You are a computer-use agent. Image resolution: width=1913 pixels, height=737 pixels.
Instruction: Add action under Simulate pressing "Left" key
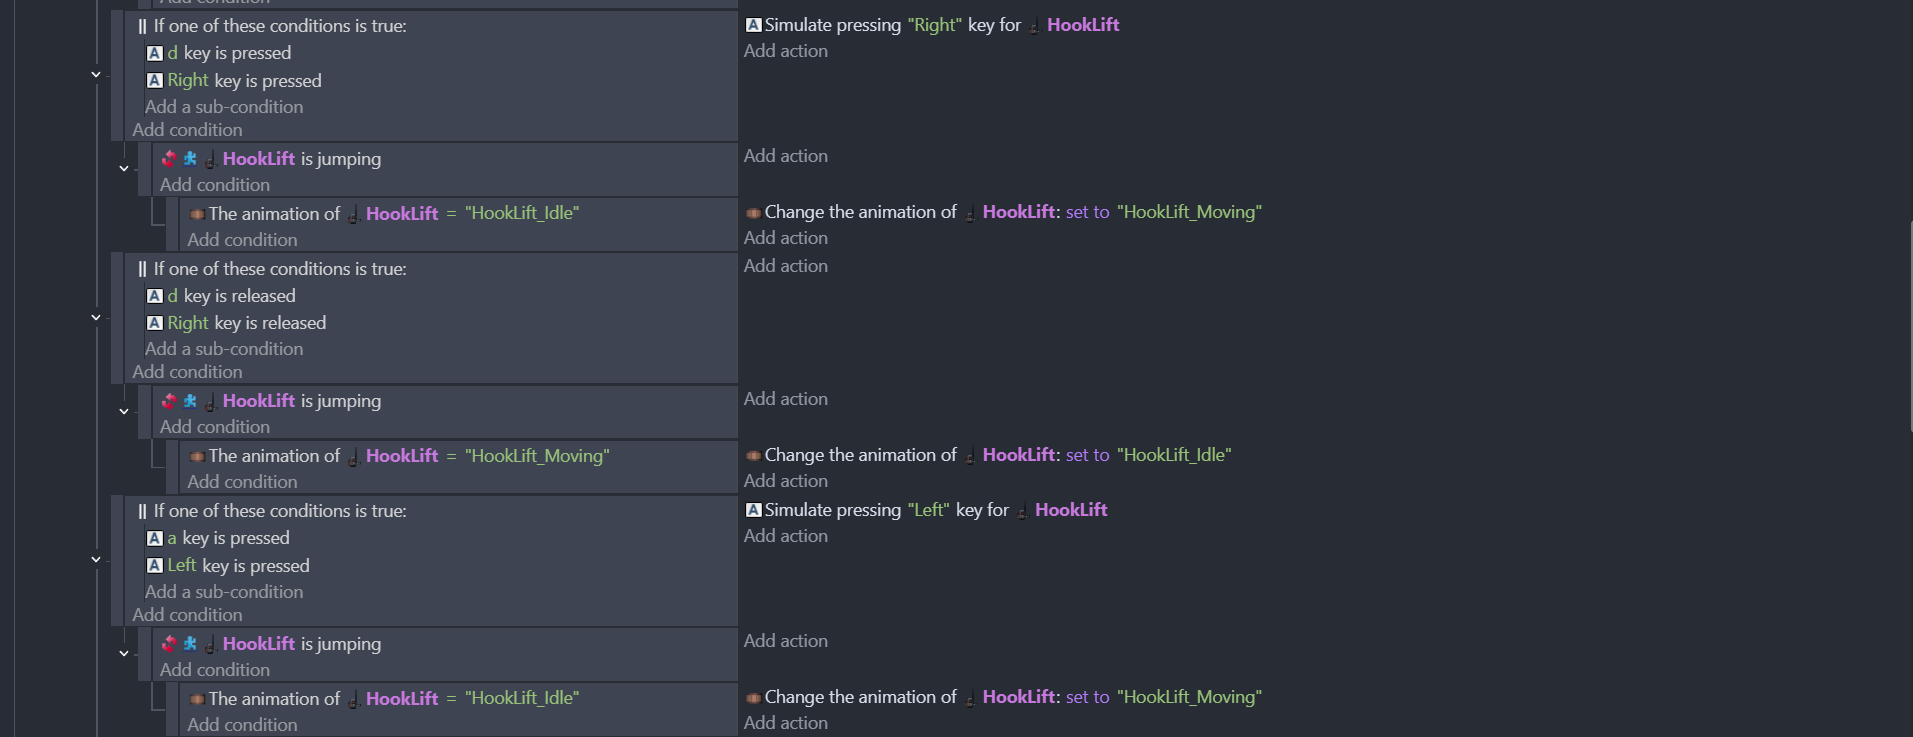[786, 536]
